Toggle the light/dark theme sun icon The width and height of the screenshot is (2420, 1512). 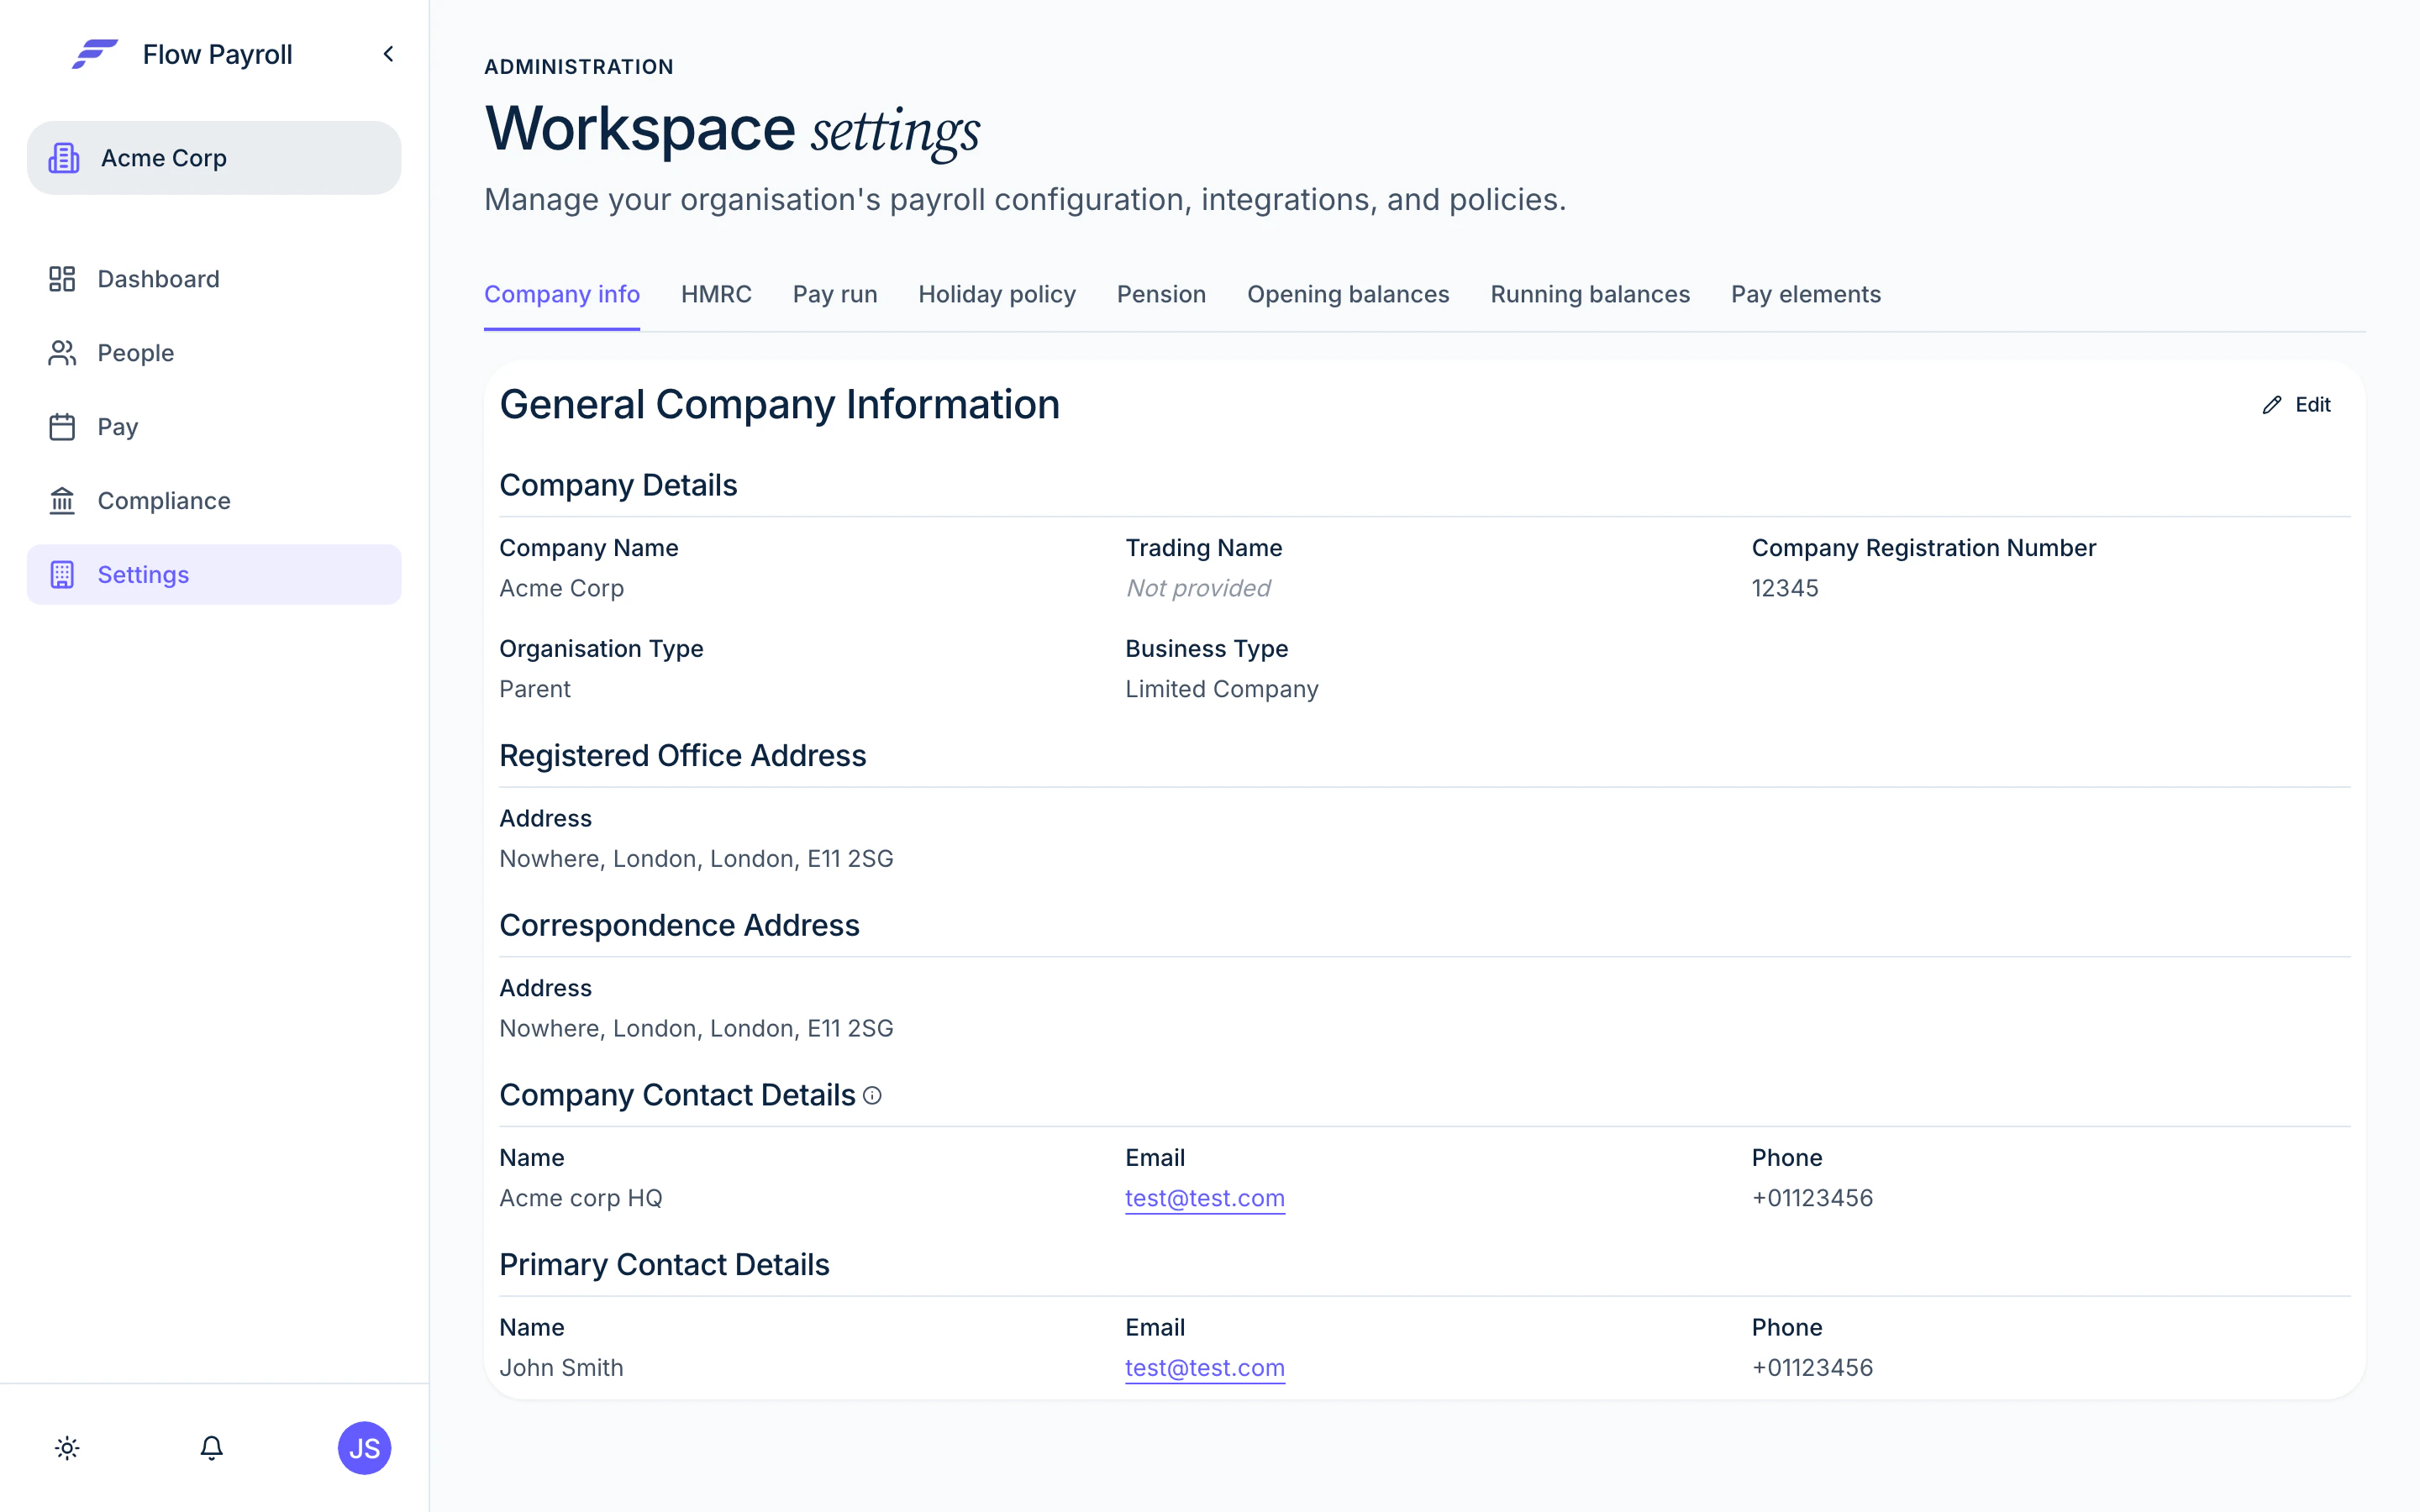coord(67,1448)
